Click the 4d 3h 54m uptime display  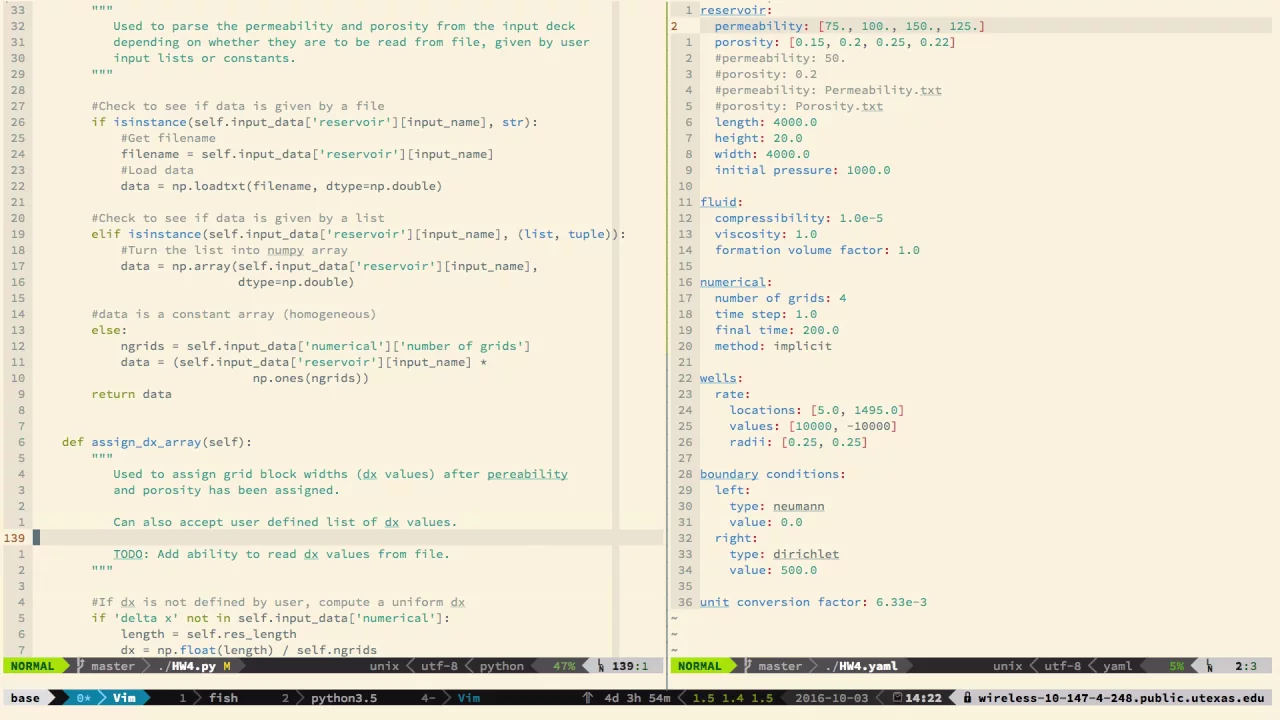click(x=637, y=698)
